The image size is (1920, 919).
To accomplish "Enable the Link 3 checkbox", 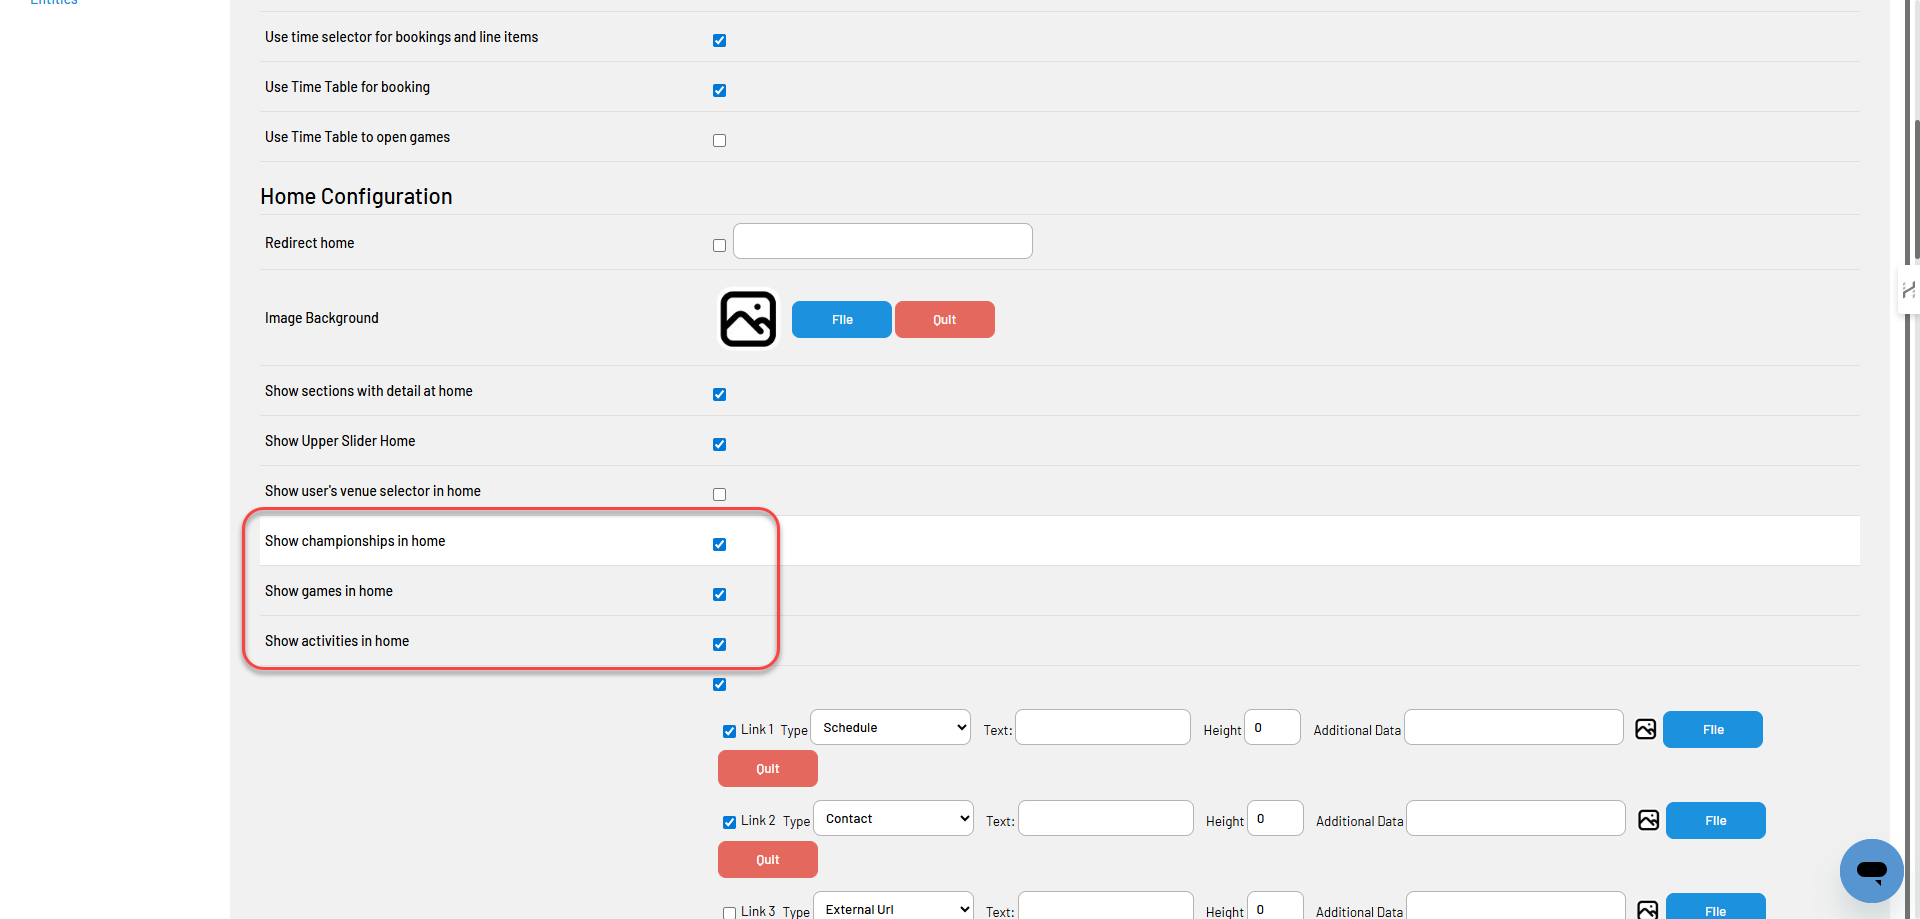I will [x=729, y=912].
